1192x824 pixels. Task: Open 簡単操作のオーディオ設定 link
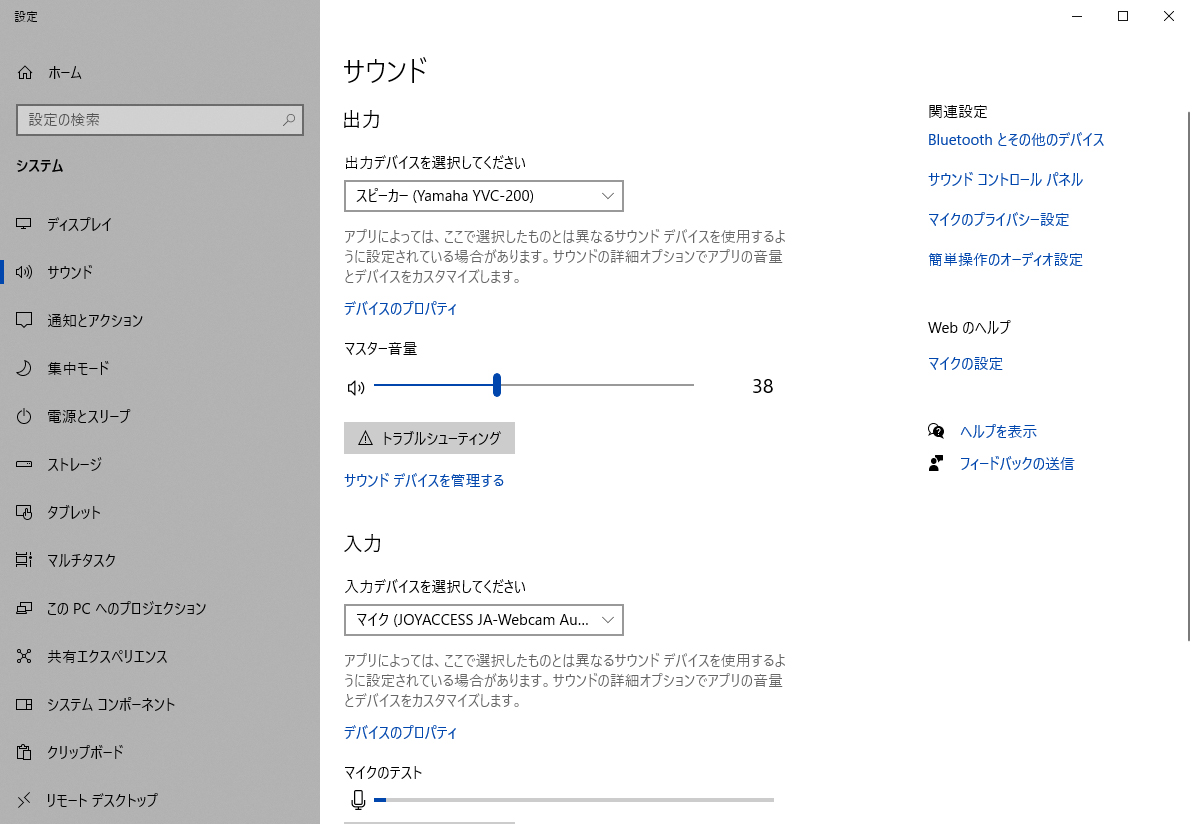click(1005, 260)
